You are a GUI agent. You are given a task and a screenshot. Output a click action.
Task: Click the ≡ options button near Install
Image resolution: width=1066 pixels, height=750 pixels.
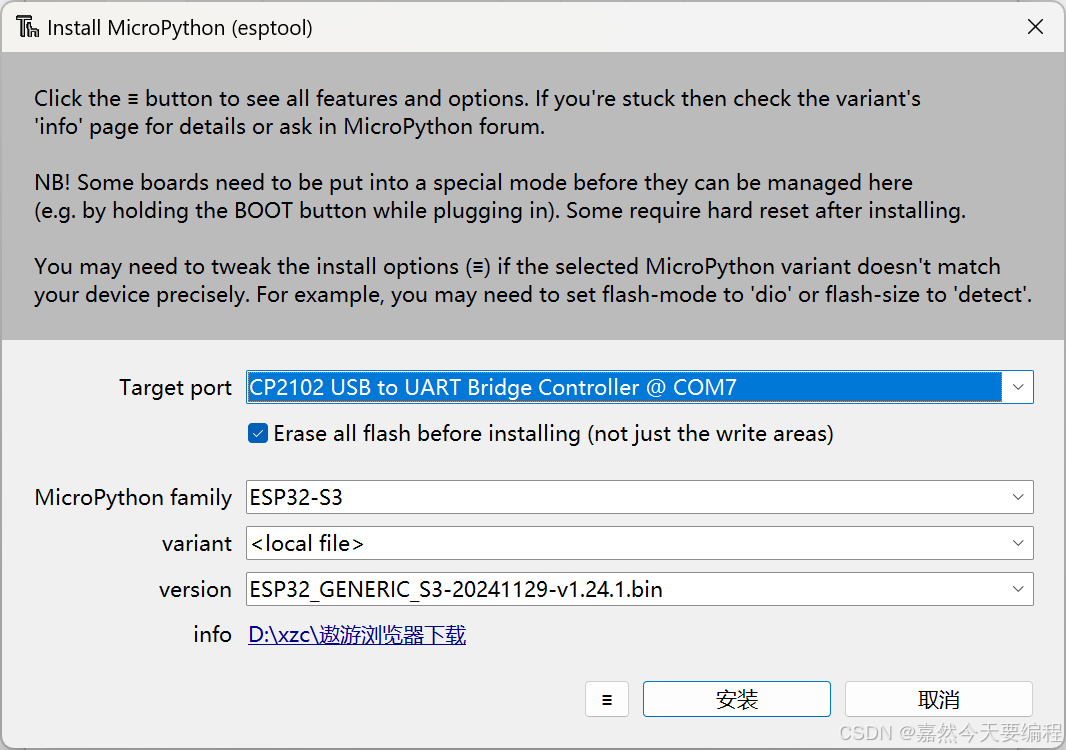coord(607,698)
